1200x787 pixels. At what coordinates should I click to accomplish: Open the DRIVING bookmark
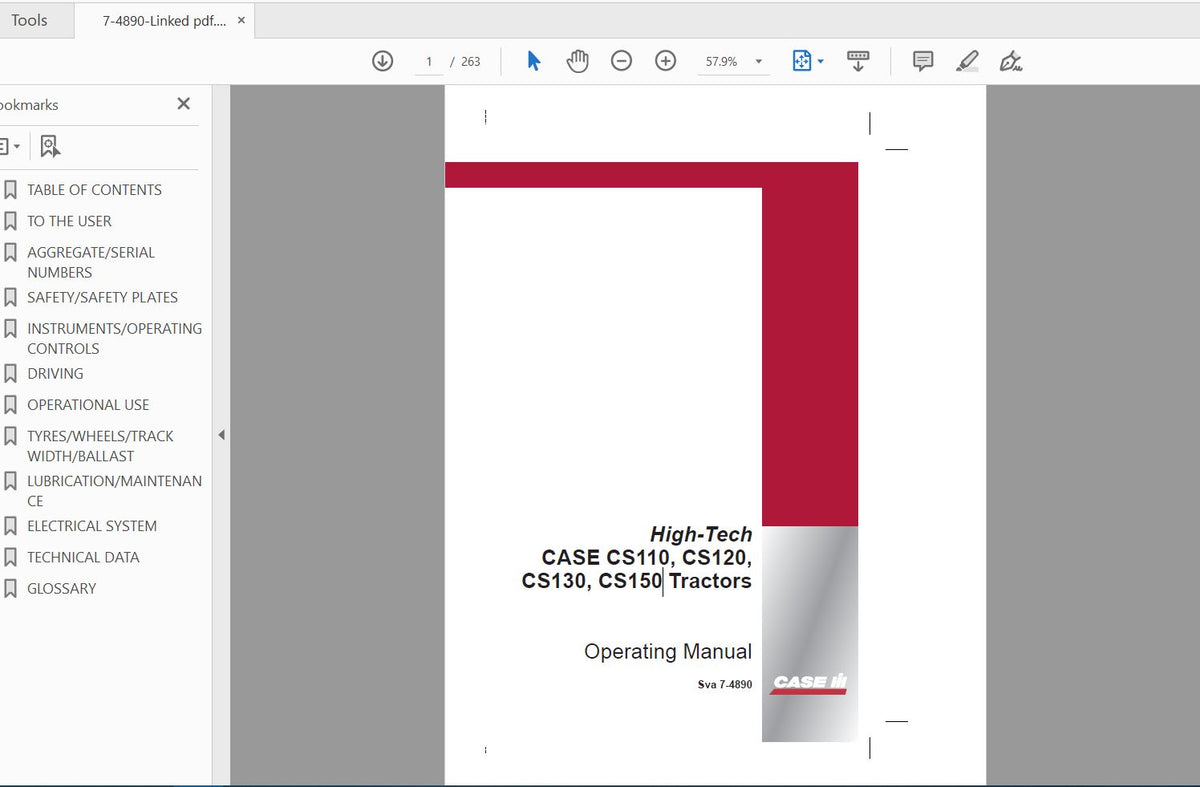tap(55, 373)
